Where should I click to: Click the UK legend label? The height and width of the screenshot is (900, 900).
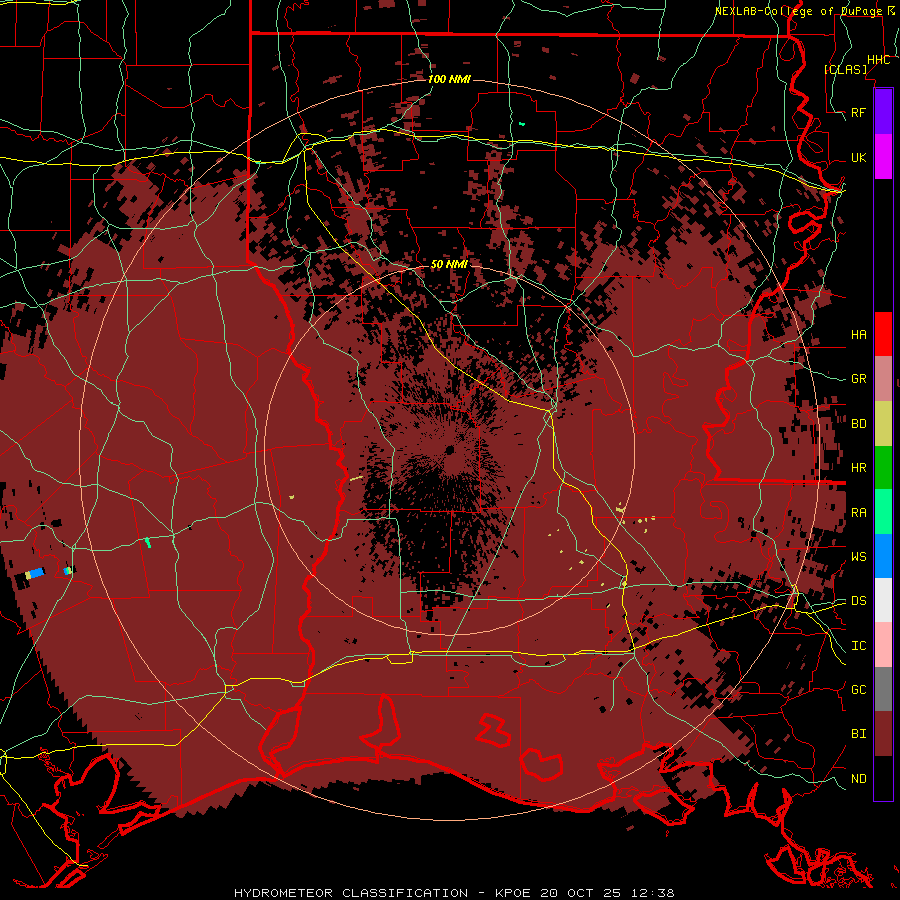[x=858, y=157]
